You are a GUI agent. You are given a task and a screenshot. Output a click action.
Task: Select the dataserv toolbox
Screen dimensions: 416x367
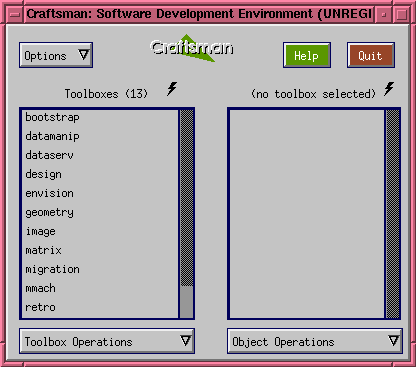click(x=100, y=155)
